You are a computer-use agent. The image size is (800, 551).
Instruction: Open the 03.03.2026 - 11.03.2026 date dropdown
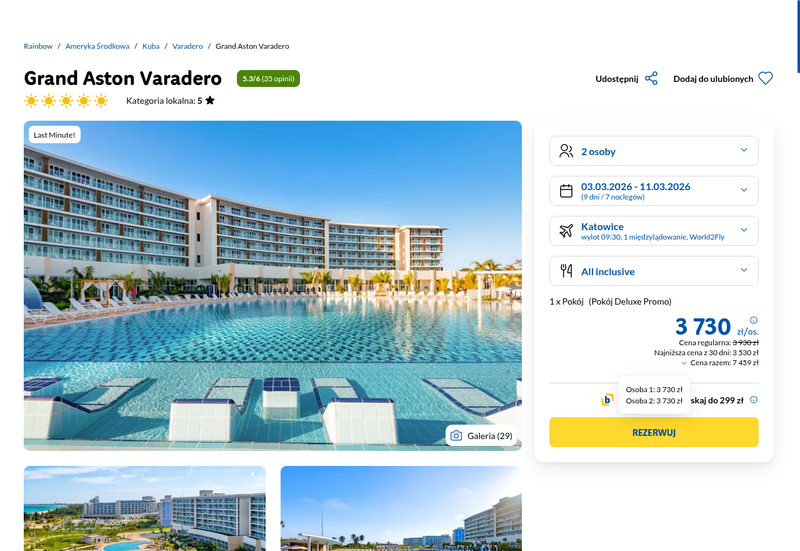tap(654, 191)
